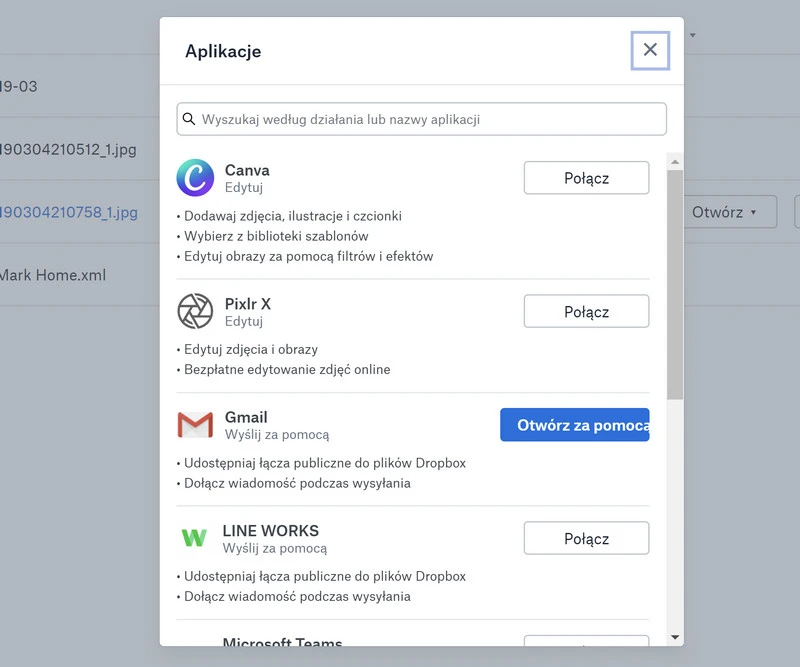Click the Pixlr X aperture icon
Screen dimensions: 800x667
(195, 311)
